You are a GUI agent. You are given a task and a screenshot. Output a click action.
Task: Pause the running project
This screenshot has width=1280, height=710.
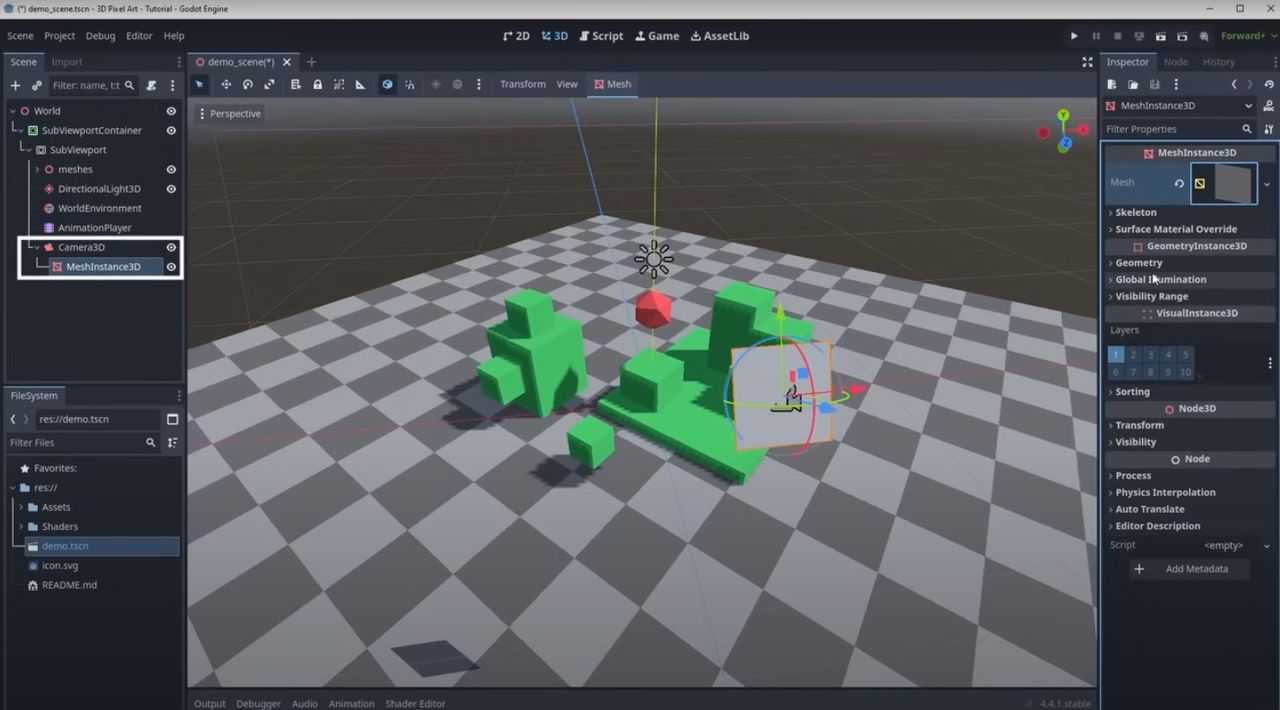pos(1096,36)
